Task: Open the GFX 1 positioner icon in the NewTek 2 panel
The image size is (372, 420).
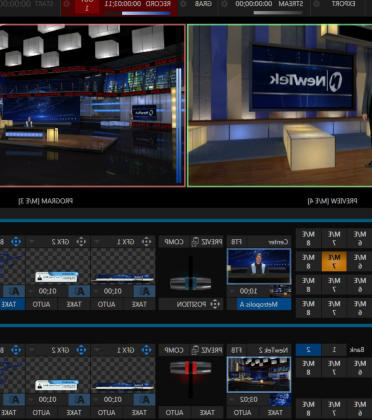Action: pos(147,350)
